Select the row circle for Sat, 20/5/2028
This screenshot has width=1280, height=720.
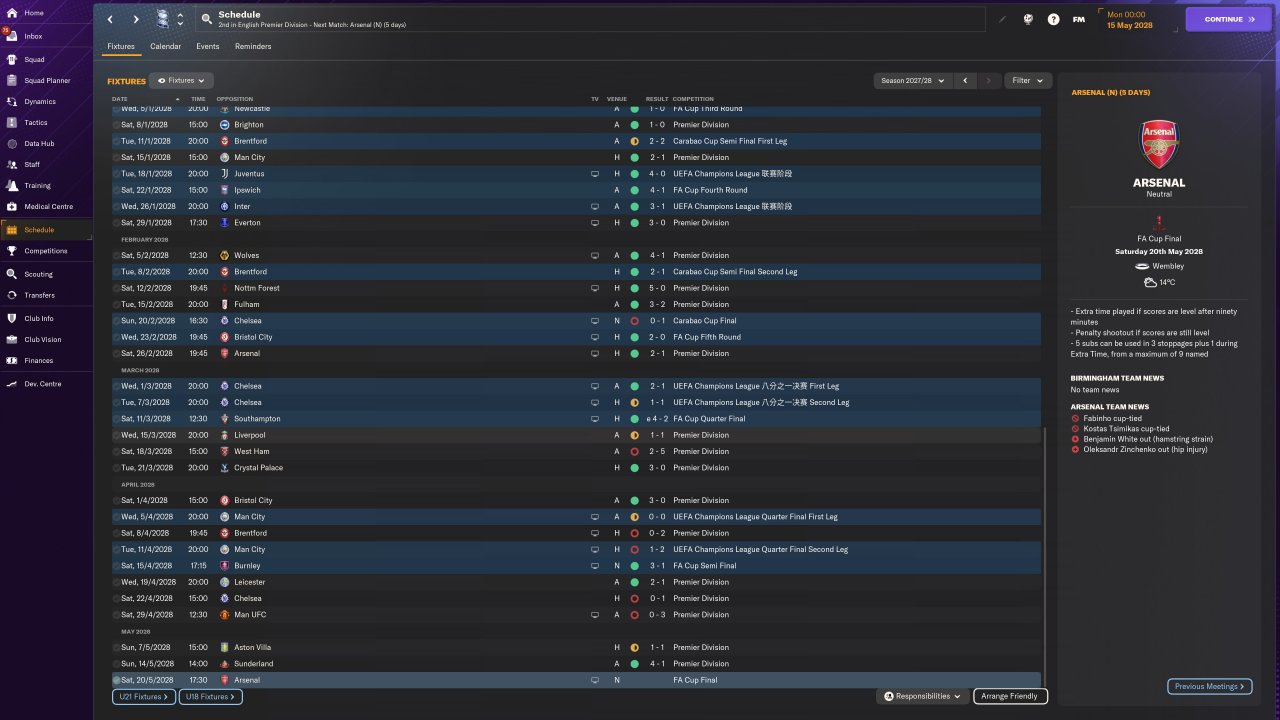tap(116, 680)
